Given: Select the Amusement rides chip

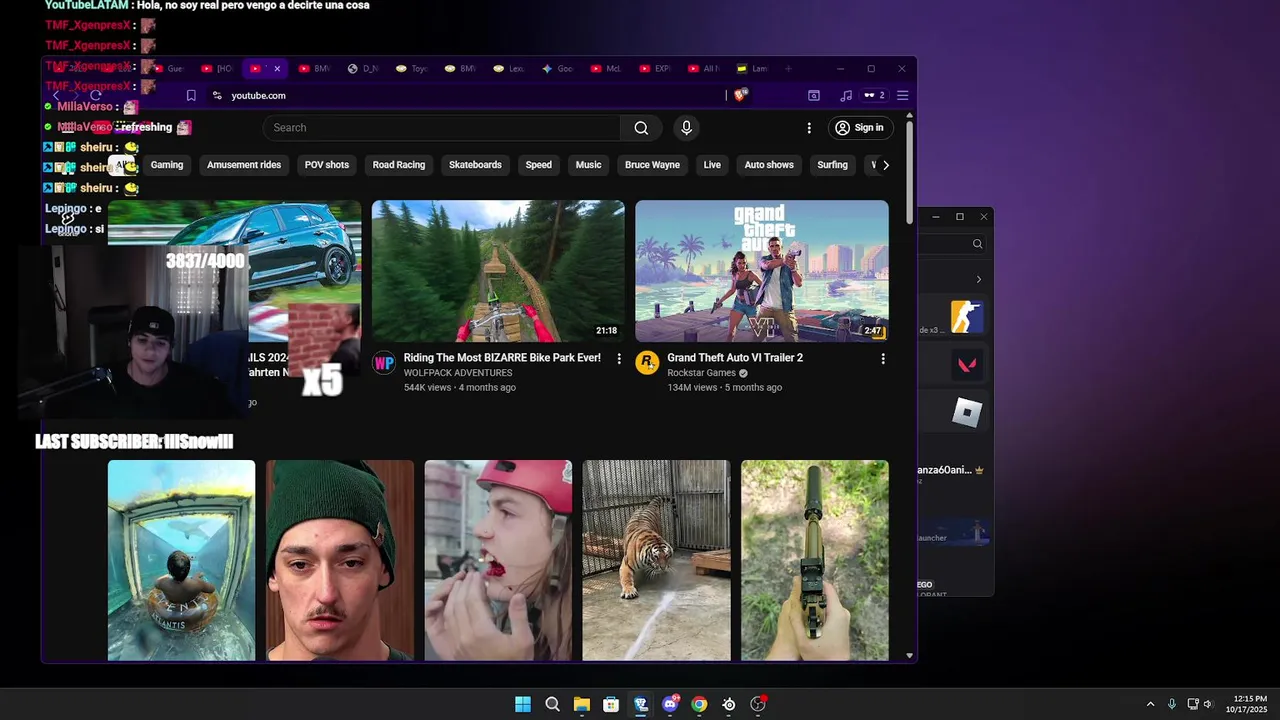Looking at the screenshot, I should (244, 165).
